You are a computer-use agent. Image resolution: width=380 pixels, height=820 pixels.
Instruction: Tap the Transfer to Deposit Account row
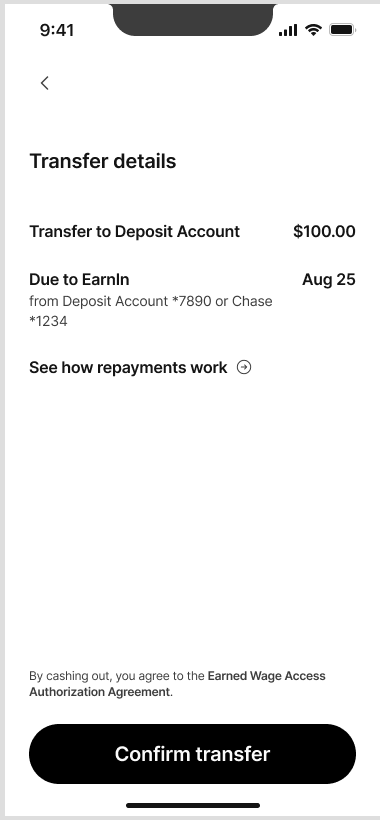[192, 231]
